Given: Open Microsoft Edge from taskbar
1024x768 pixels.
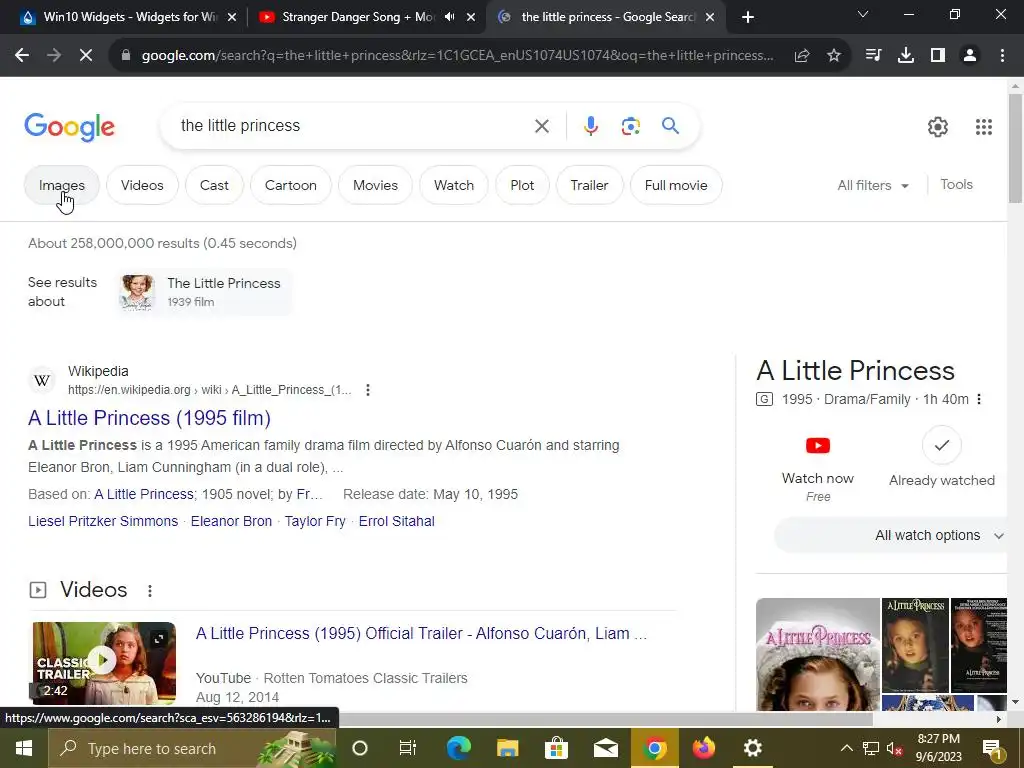Looking at the screenshot, I should click(x=458, y=748).
